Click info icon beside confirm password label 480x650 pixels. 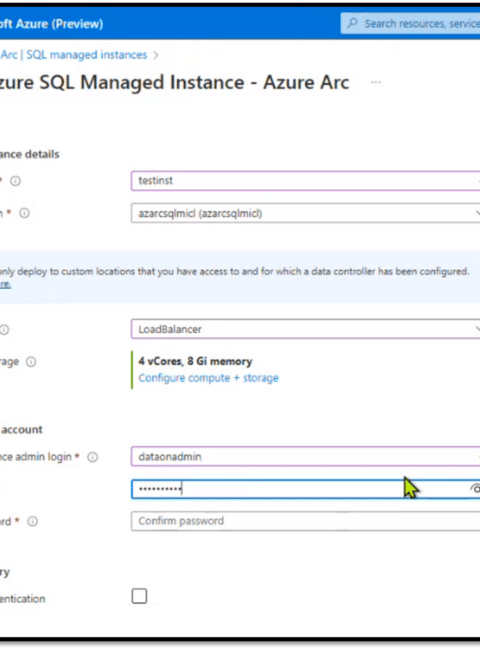pyautogui.click(x=33, y=521)
